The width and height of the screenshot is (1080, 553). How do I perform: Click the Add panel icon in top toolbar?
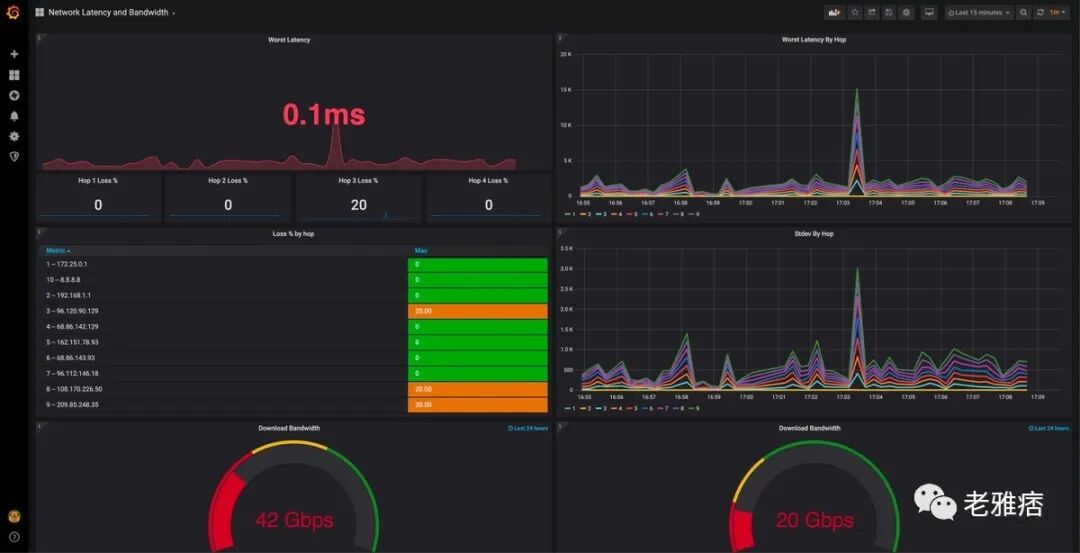click(x=835, y=12)
